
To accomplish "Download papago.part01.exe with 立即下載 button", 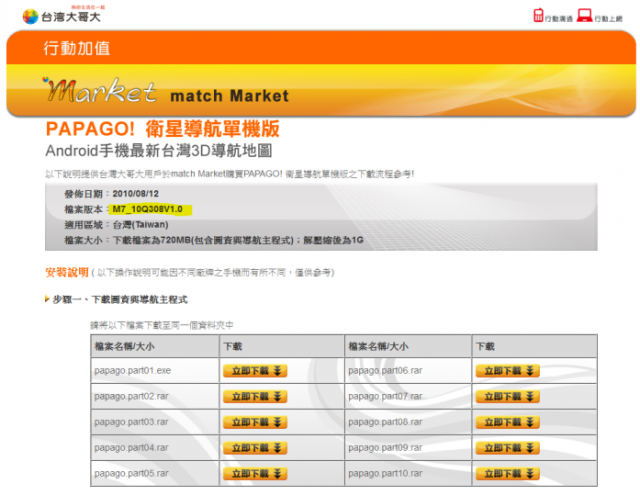I will click(x=255, y=371).
